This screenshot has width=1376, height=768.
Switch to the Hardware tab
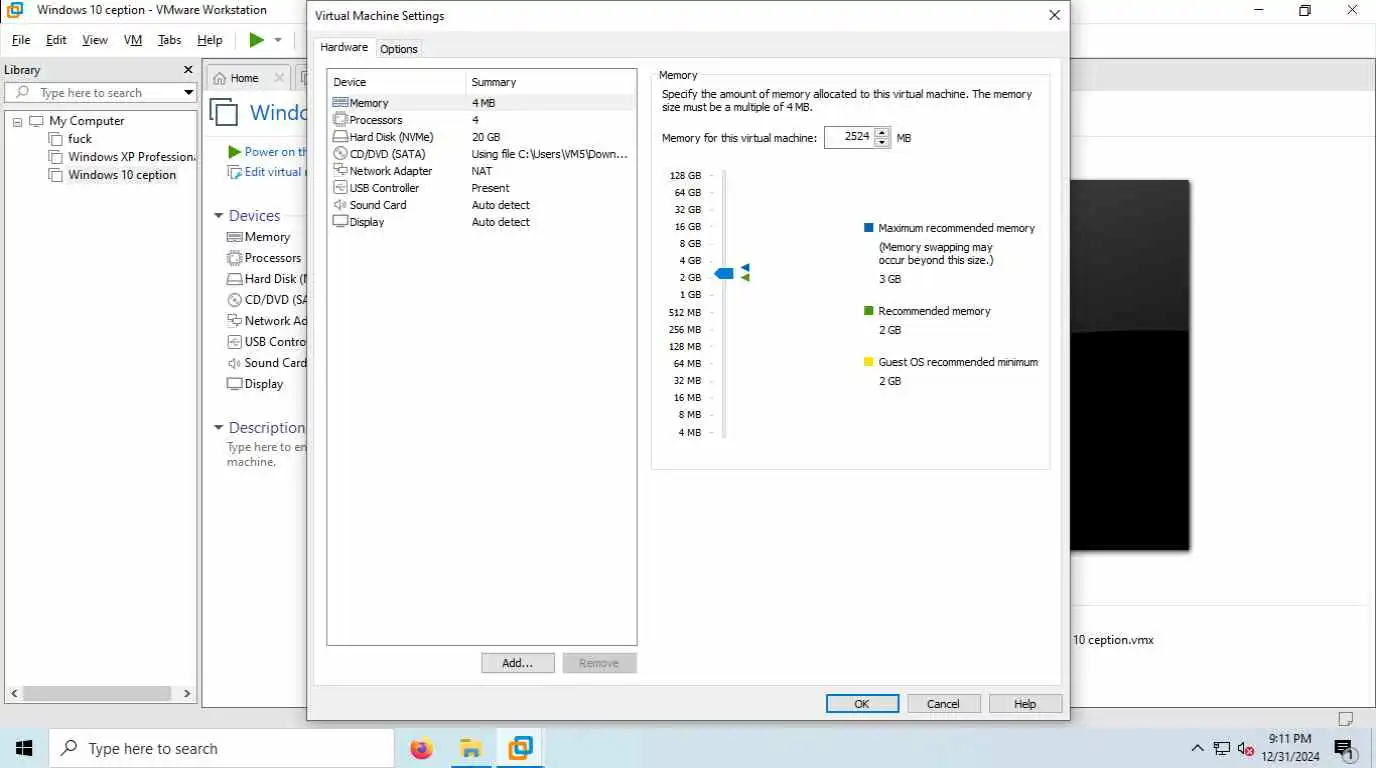pos(344,47)
